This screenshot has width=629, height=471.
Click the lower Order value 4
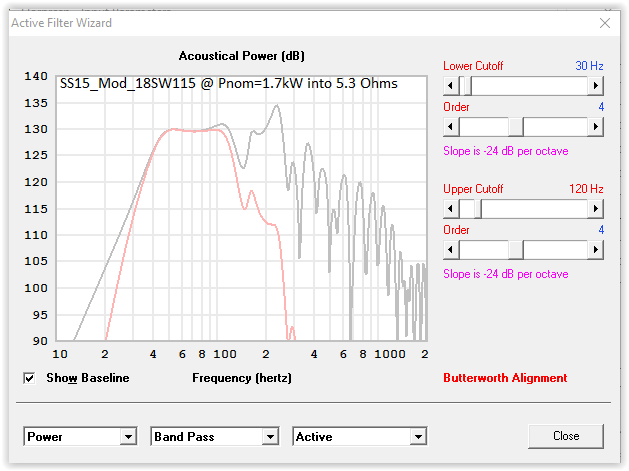pyautogui.click(x=601, y=107)
